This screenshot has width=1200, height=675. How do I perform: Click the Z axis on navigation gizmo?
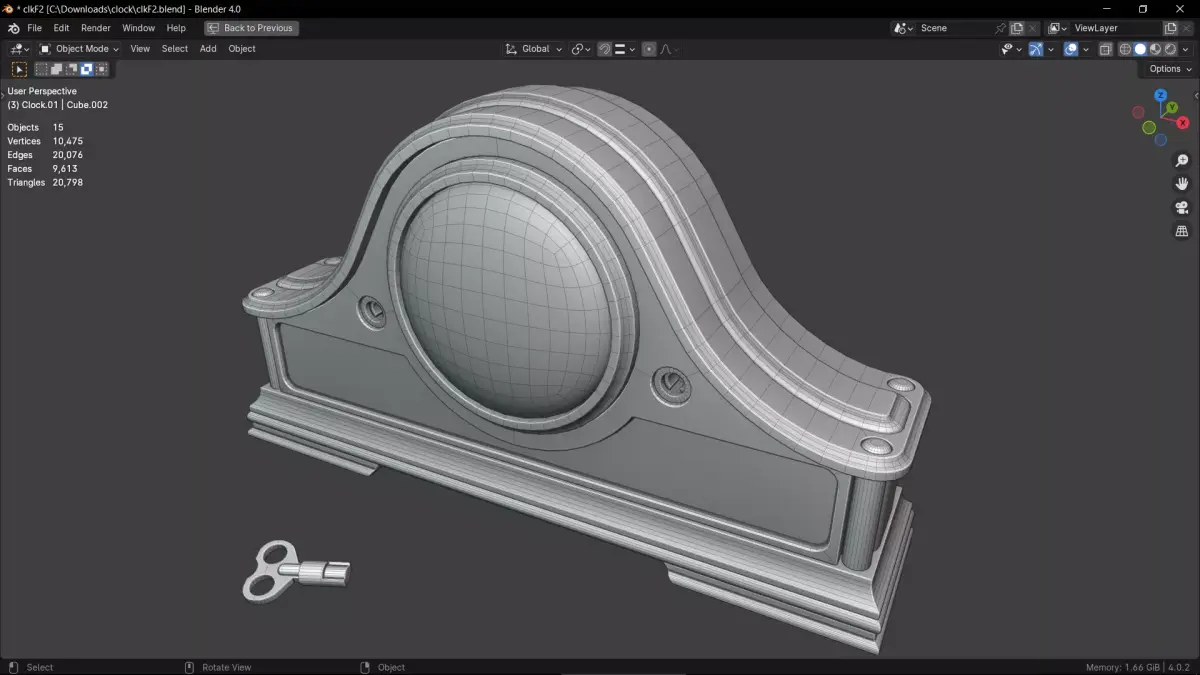[x=1161, y=95]
